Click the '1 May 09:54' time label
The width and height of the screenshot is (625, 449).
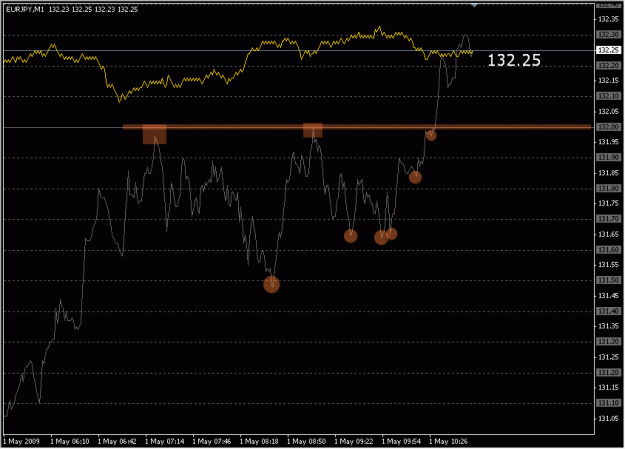click(401, 441)
